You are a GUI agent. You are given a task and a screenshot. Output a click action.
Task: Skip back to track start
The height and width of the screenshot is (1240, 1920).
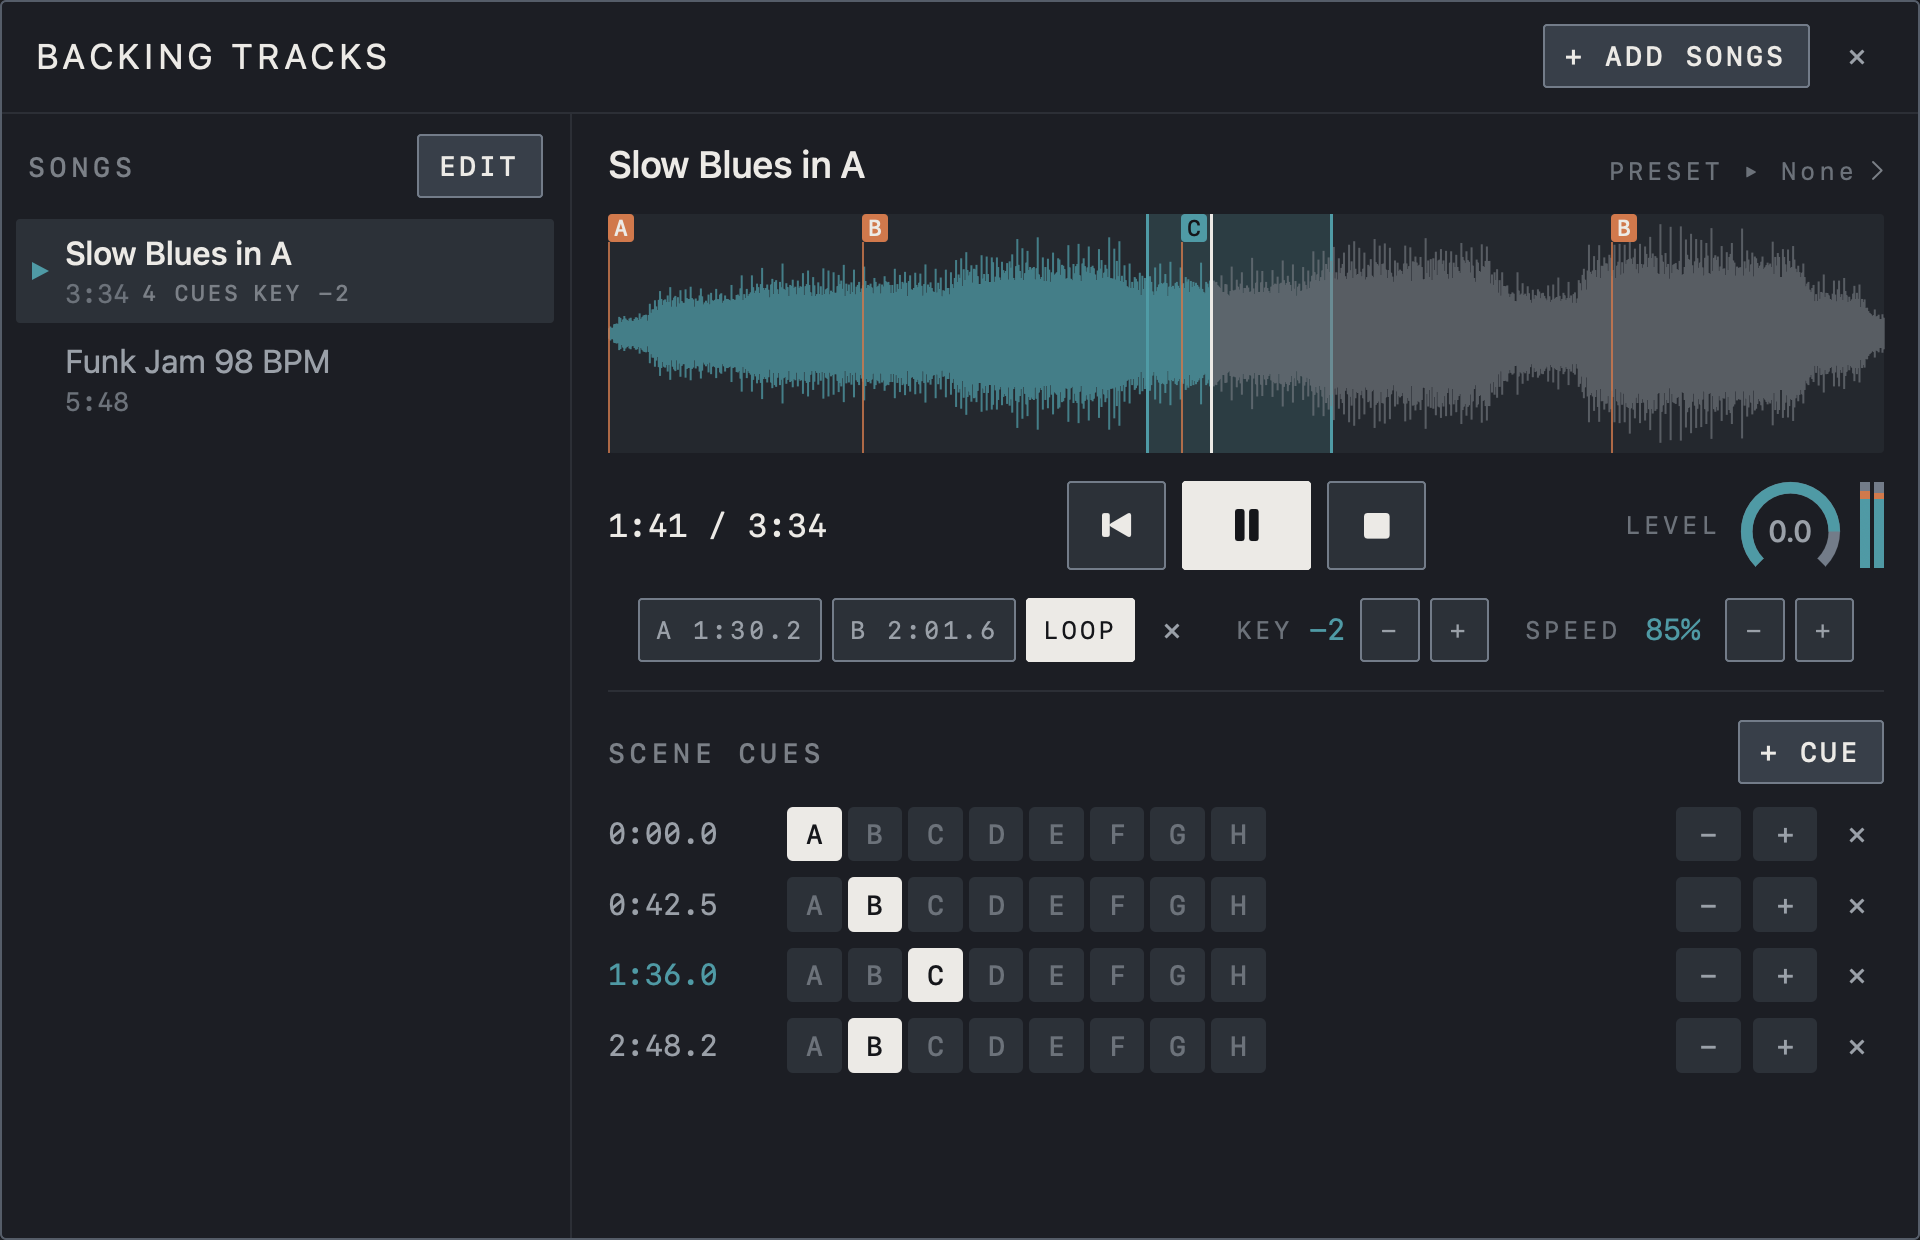coord(1116,525)
